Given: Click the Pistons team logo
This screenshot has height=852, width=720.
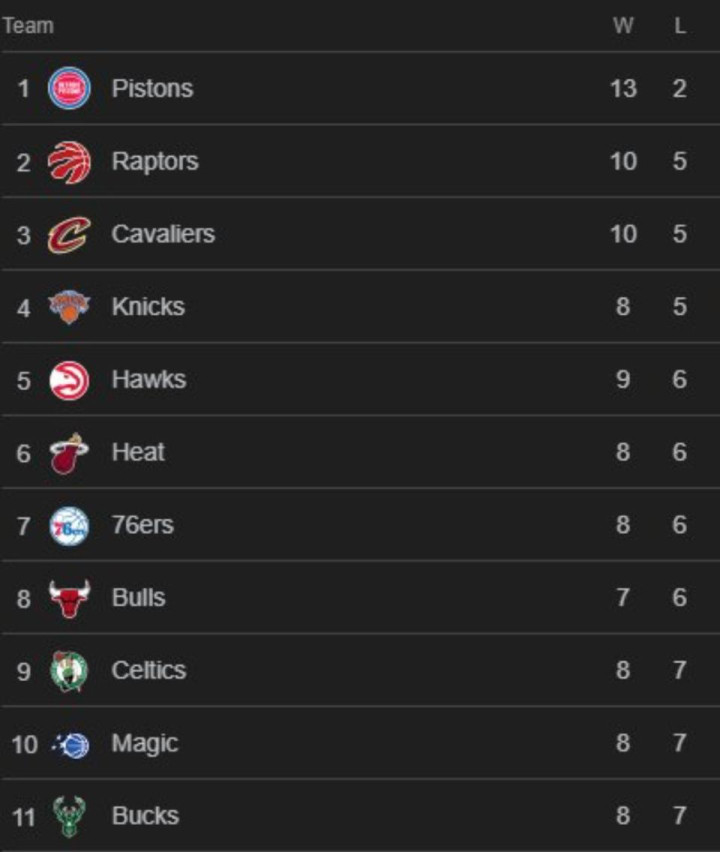Looking at the screenshot, I should point(69,88).
